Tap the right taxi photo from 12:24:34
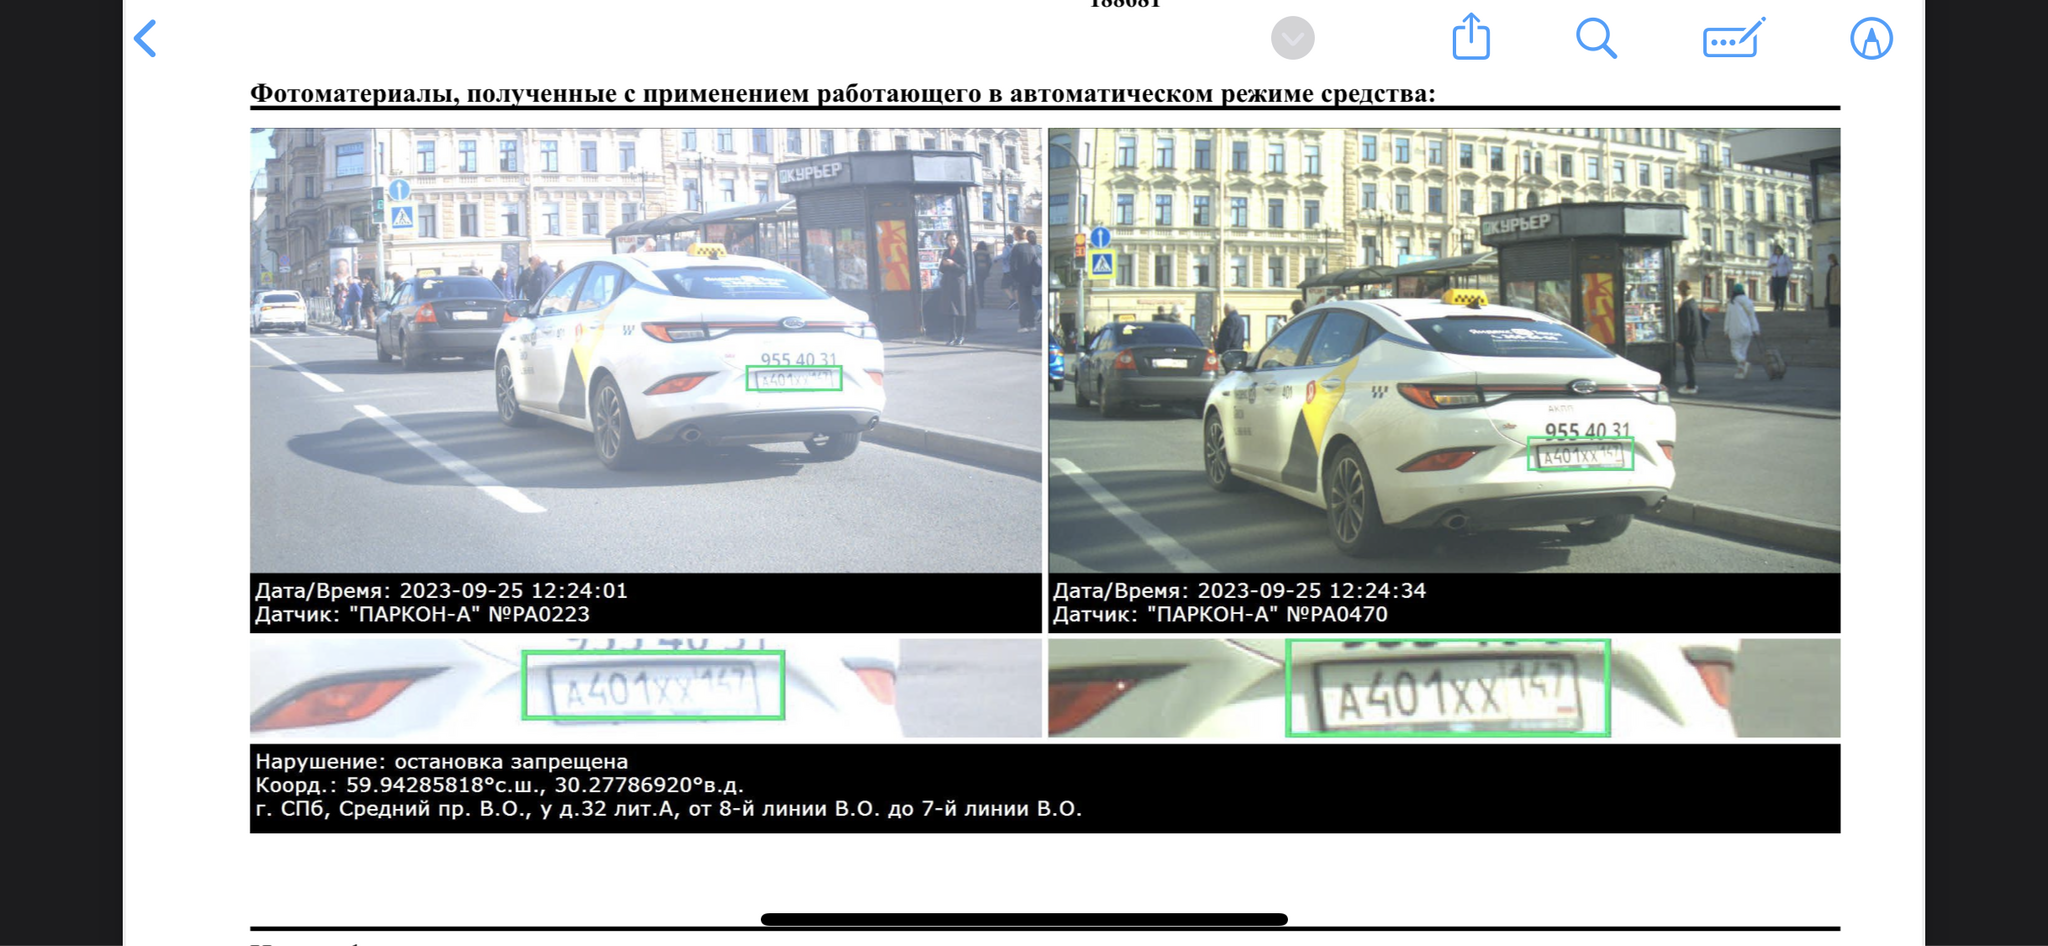 [x=1444, y=350]
